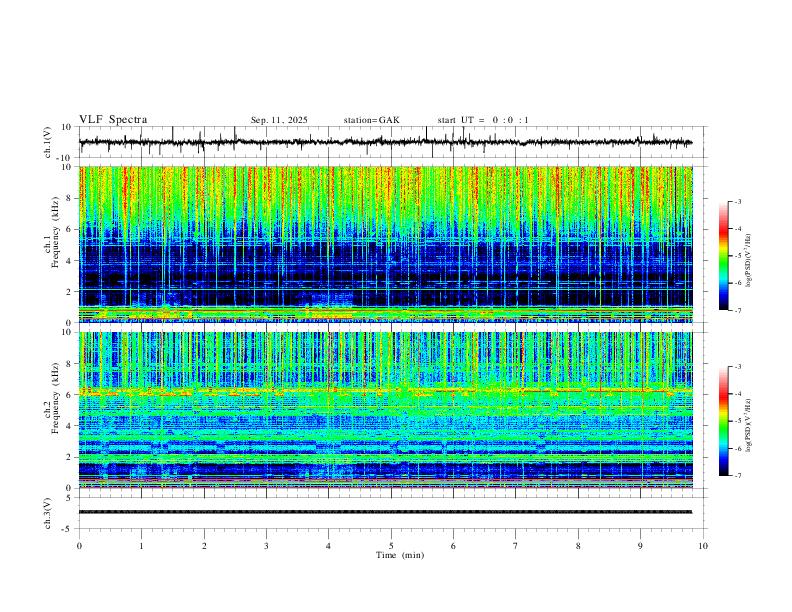
Task: Click the "1" tick on the time axis
Action: [141, 546]
